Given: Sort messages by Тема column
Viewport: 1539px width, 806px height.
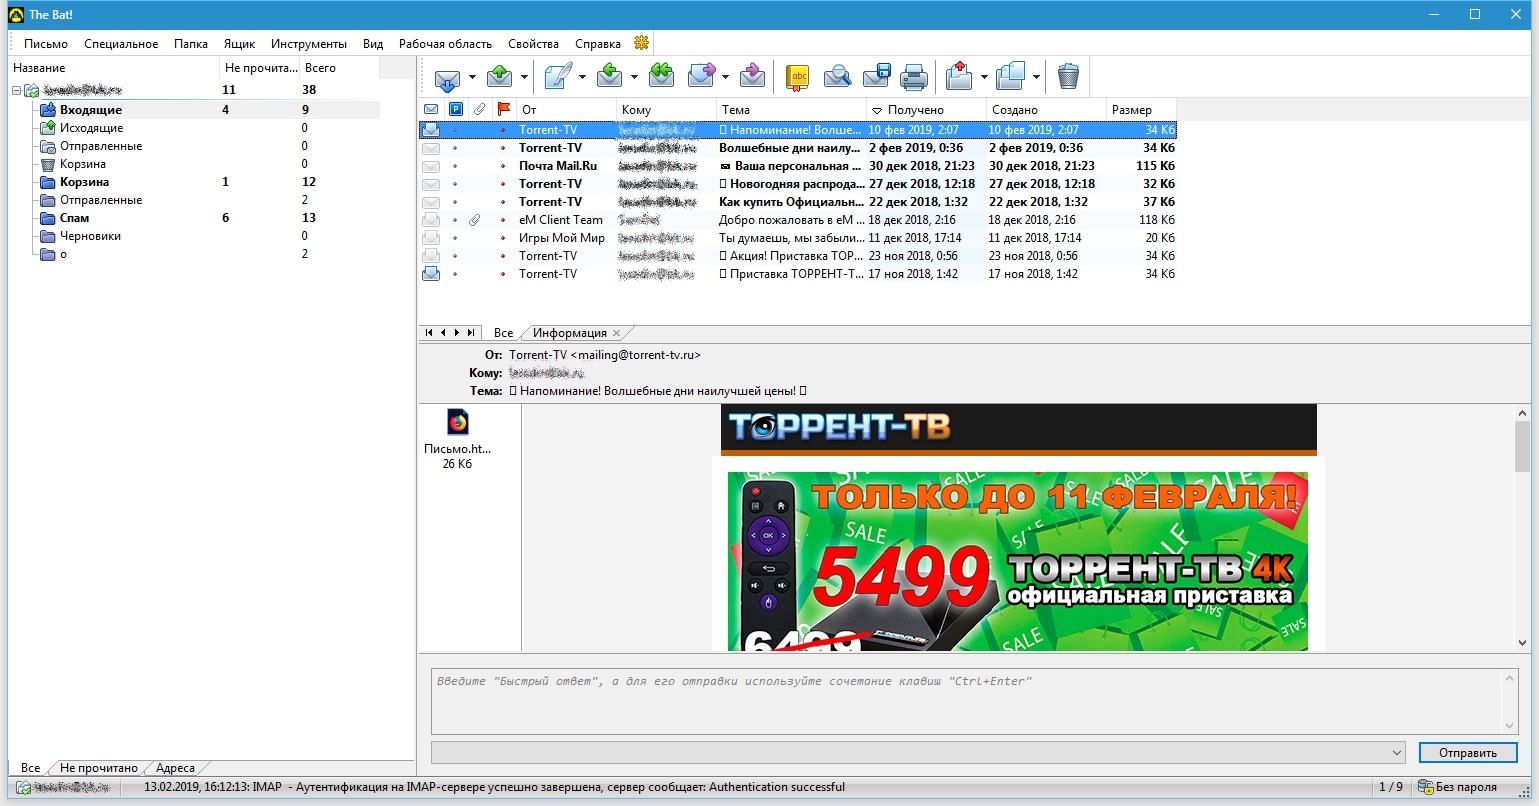Looking at the screenshot, I should (x=791, y=109).
